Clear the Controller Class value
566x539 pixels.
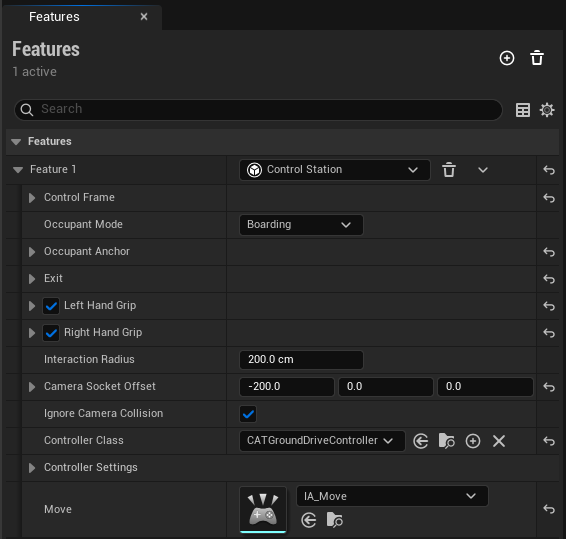499,441
